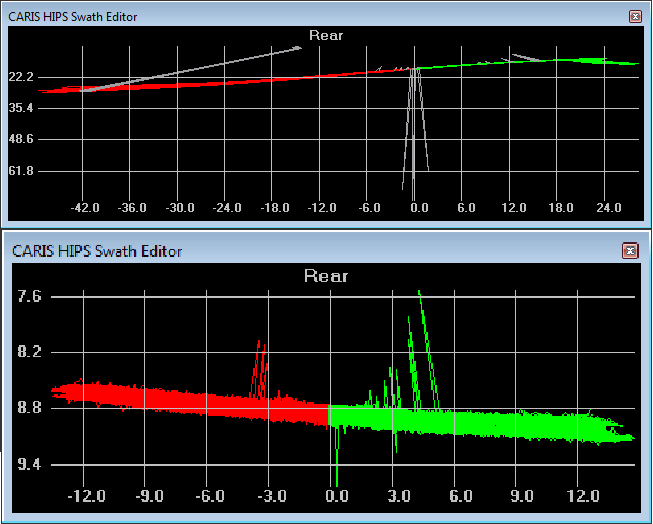Select the 'Rear' view label in the upper window
This screenshot has width=653, height=524.
(326, 35)
